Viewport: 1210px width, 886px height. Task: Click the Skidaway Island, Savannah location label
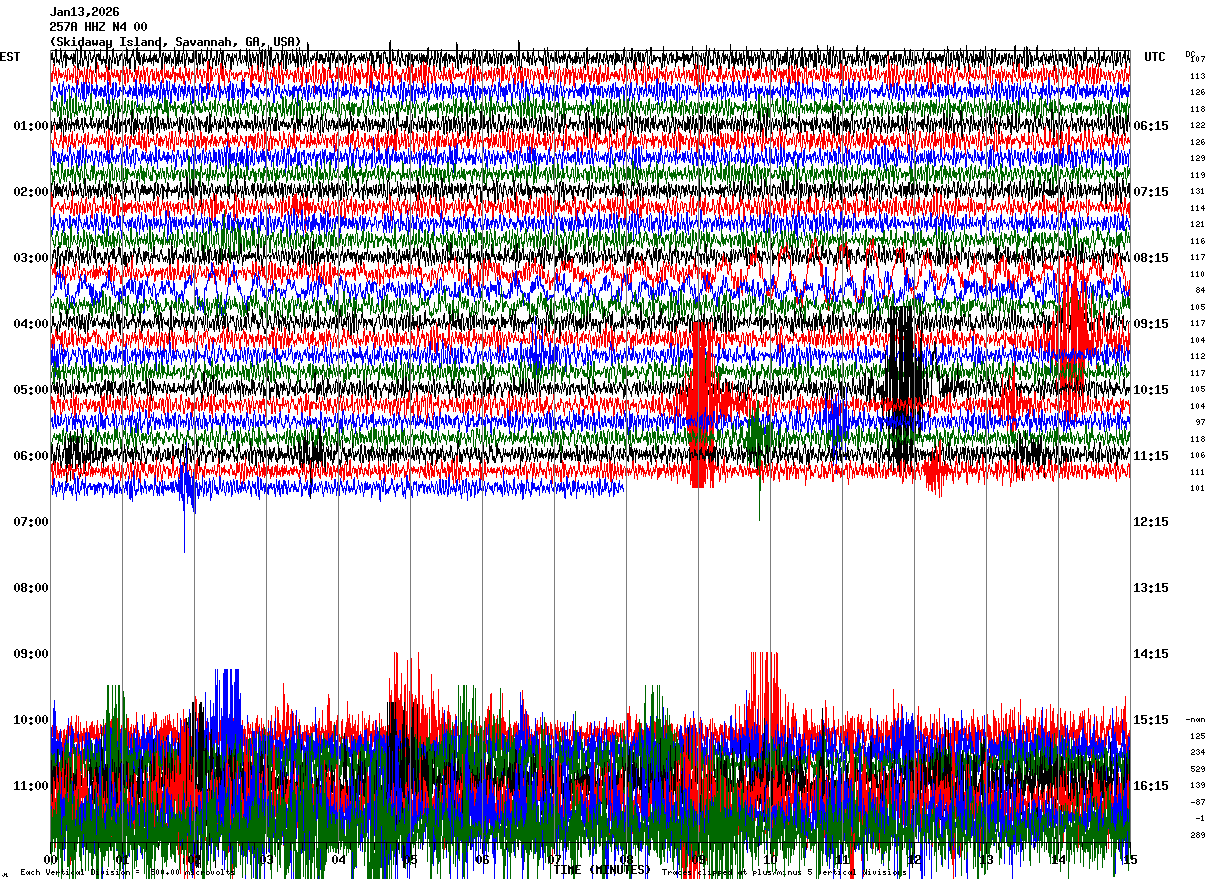click(175, 42)
